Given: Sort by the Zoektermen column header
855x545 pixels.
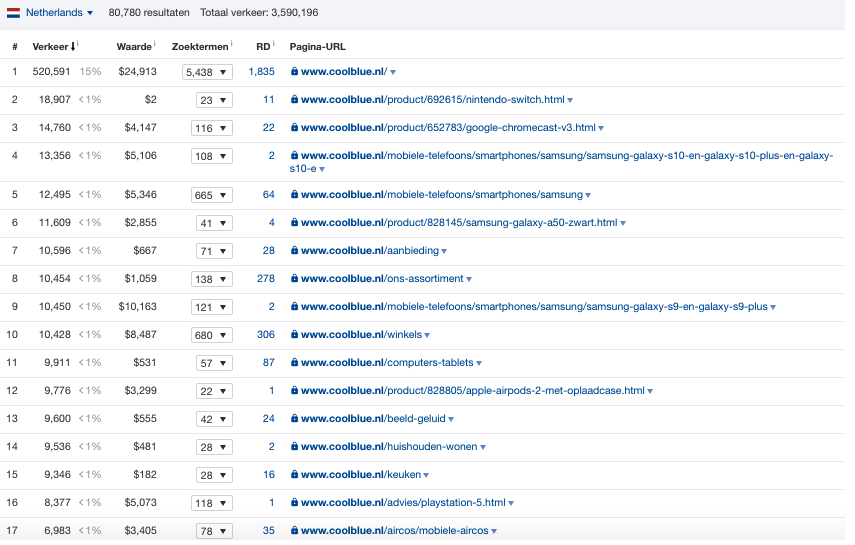Looking at the screenshot, I should 200,47.
